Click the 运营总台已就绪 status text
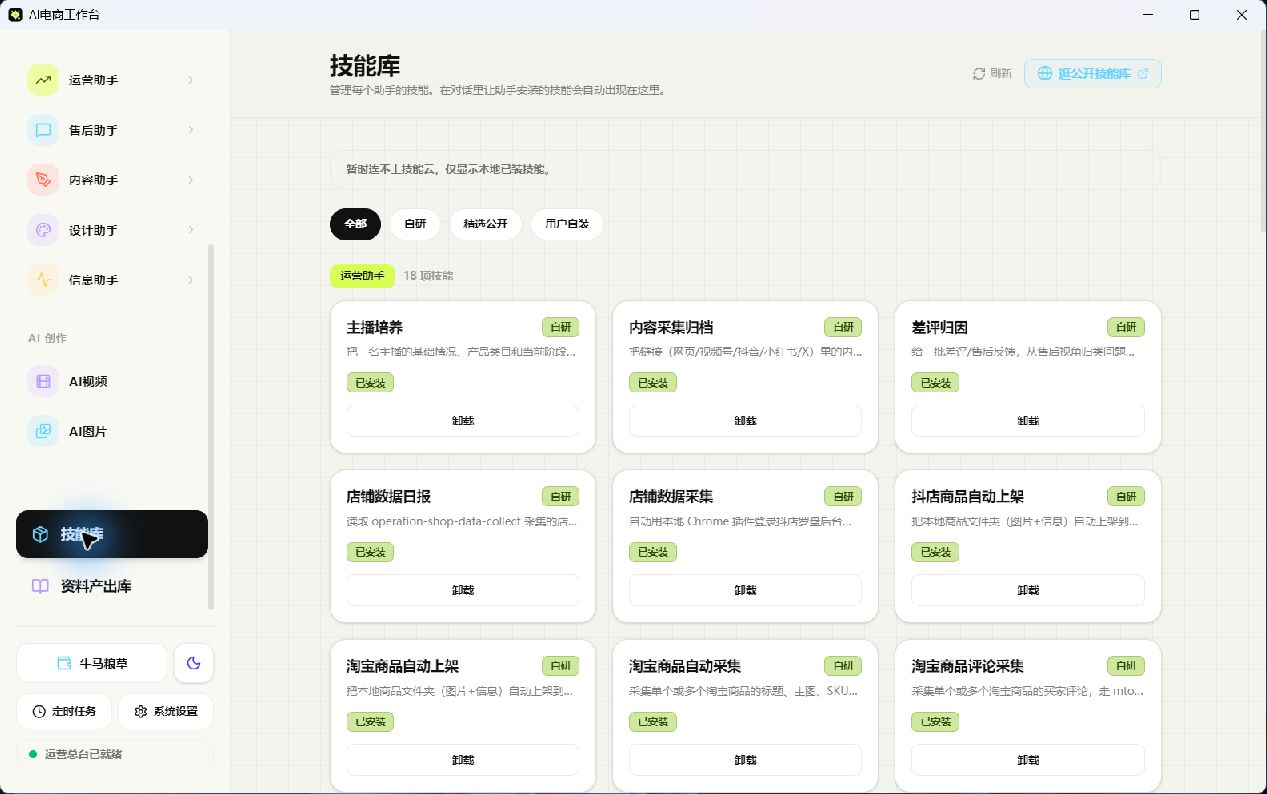 83,754
